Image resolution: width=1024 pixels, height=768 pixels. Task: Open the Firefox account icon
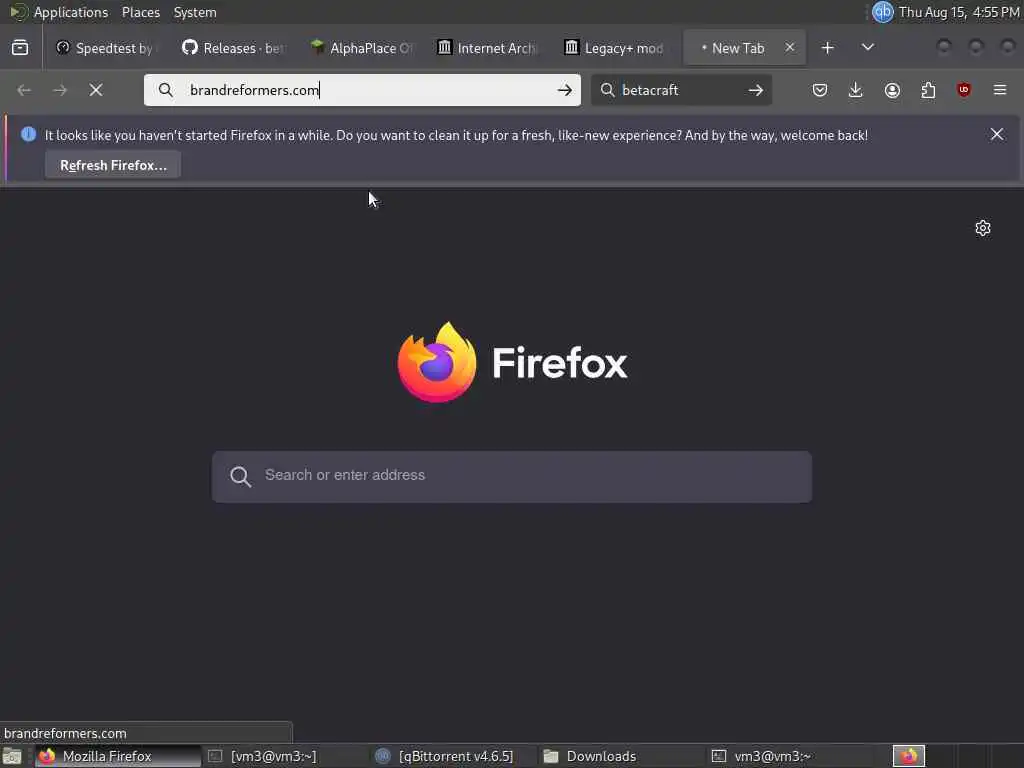point(892,90)
